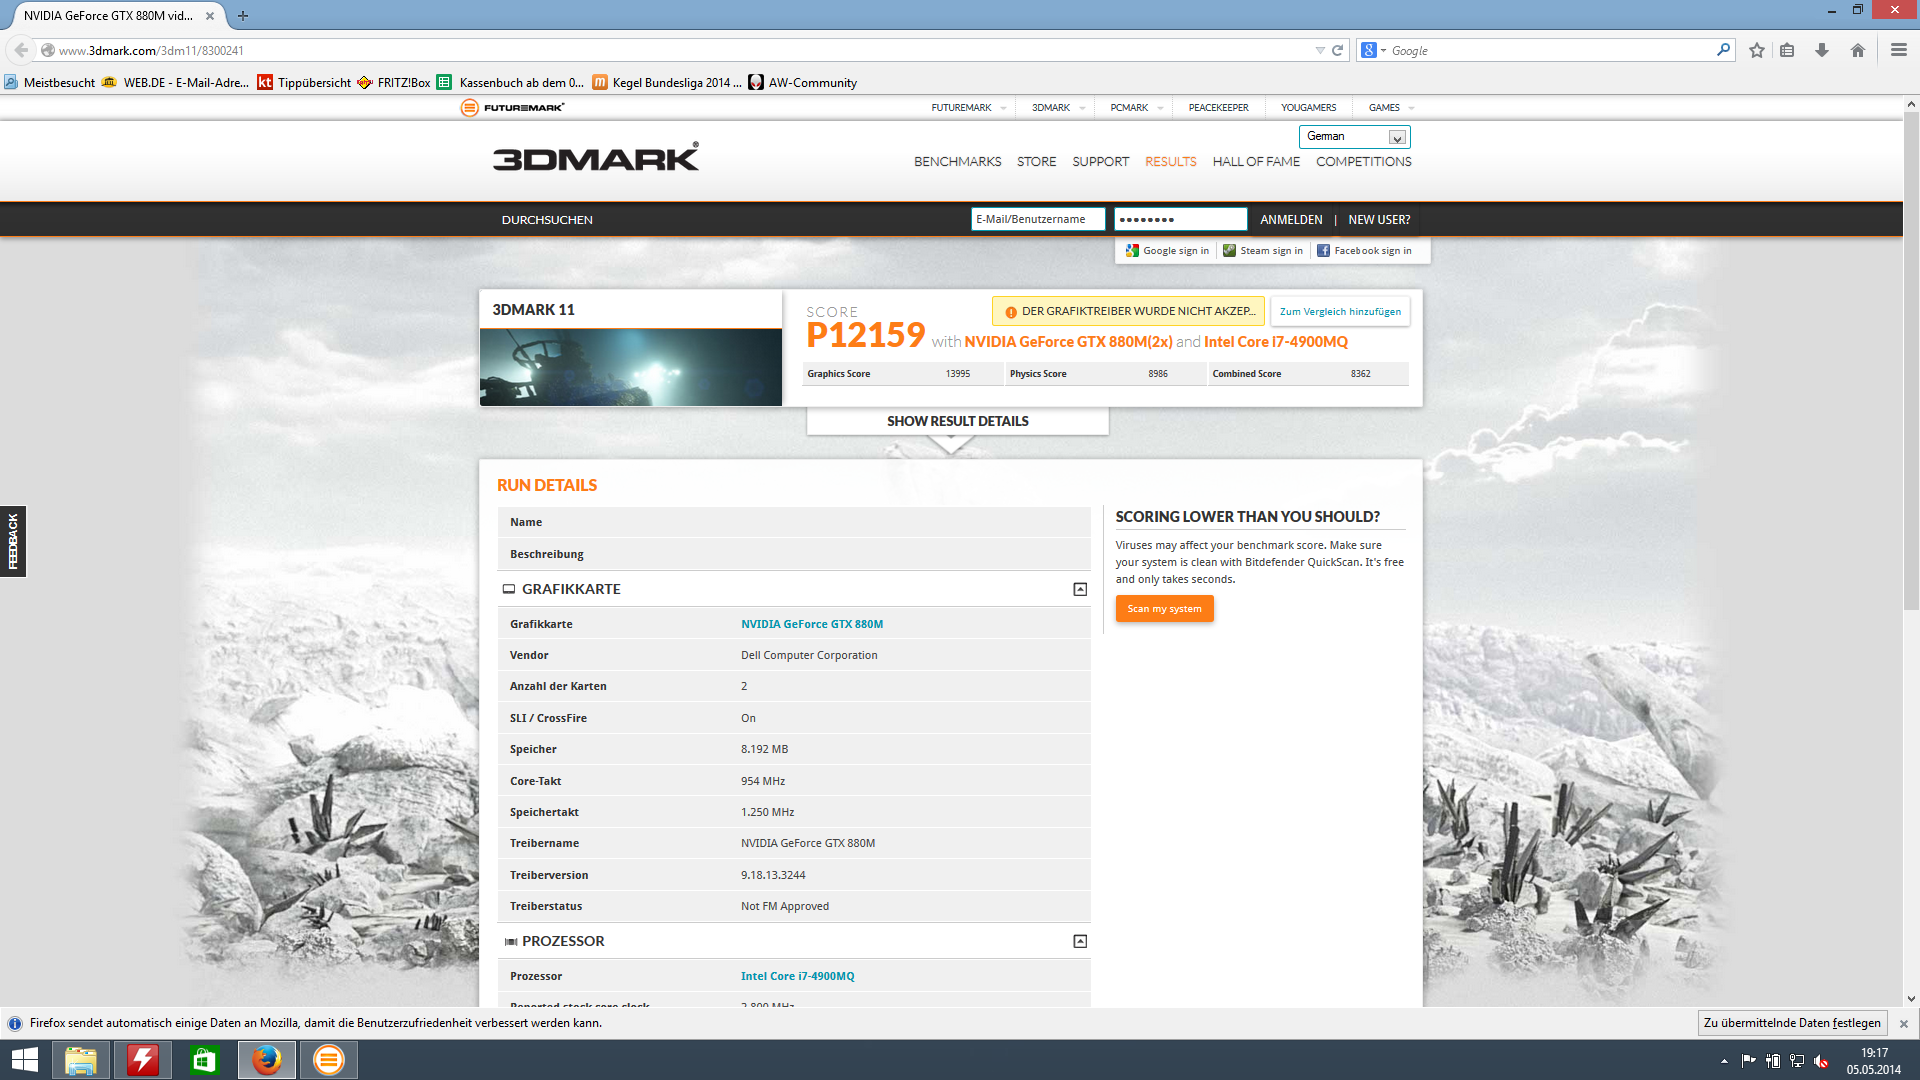Image resolution: width=1920 pixels, height=1080 pixels.
Task: Collapse the PROZESSOR section
Action: (x=1080, y=941)
